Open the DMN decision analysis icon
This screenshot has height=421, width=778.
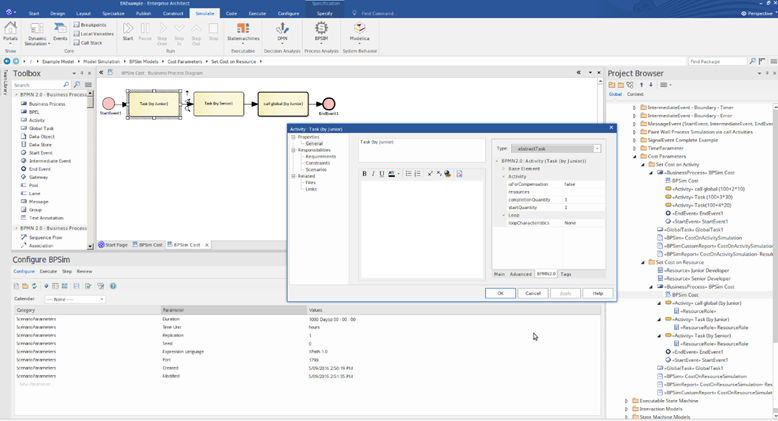point(282,31)
